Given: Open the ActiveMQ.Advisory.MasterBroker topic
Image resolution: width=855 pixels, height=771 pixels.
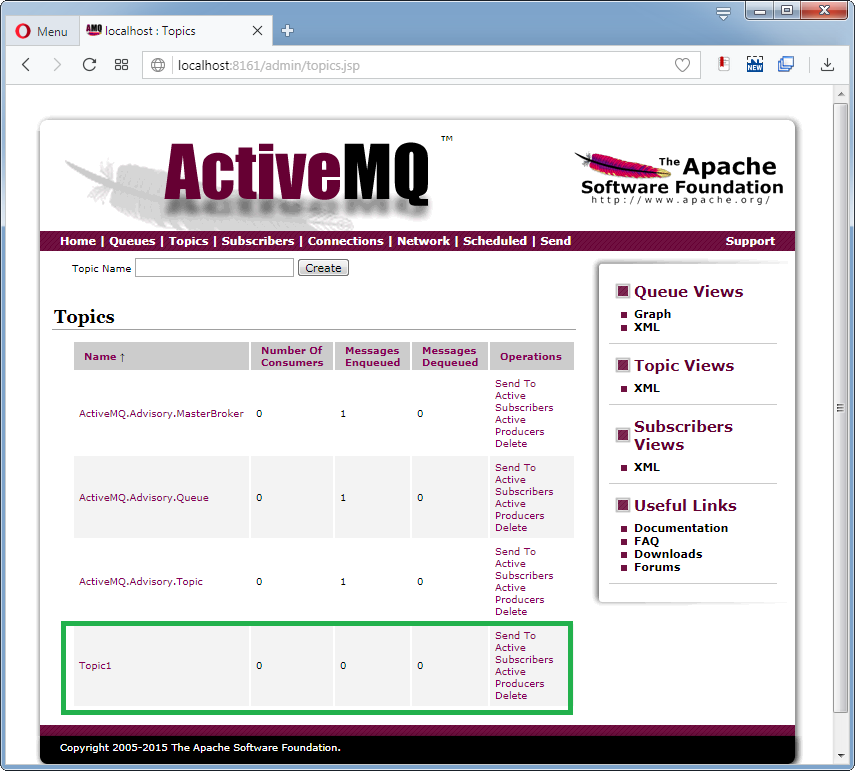Looking at the screenshot, I should [x=161, y=414].
